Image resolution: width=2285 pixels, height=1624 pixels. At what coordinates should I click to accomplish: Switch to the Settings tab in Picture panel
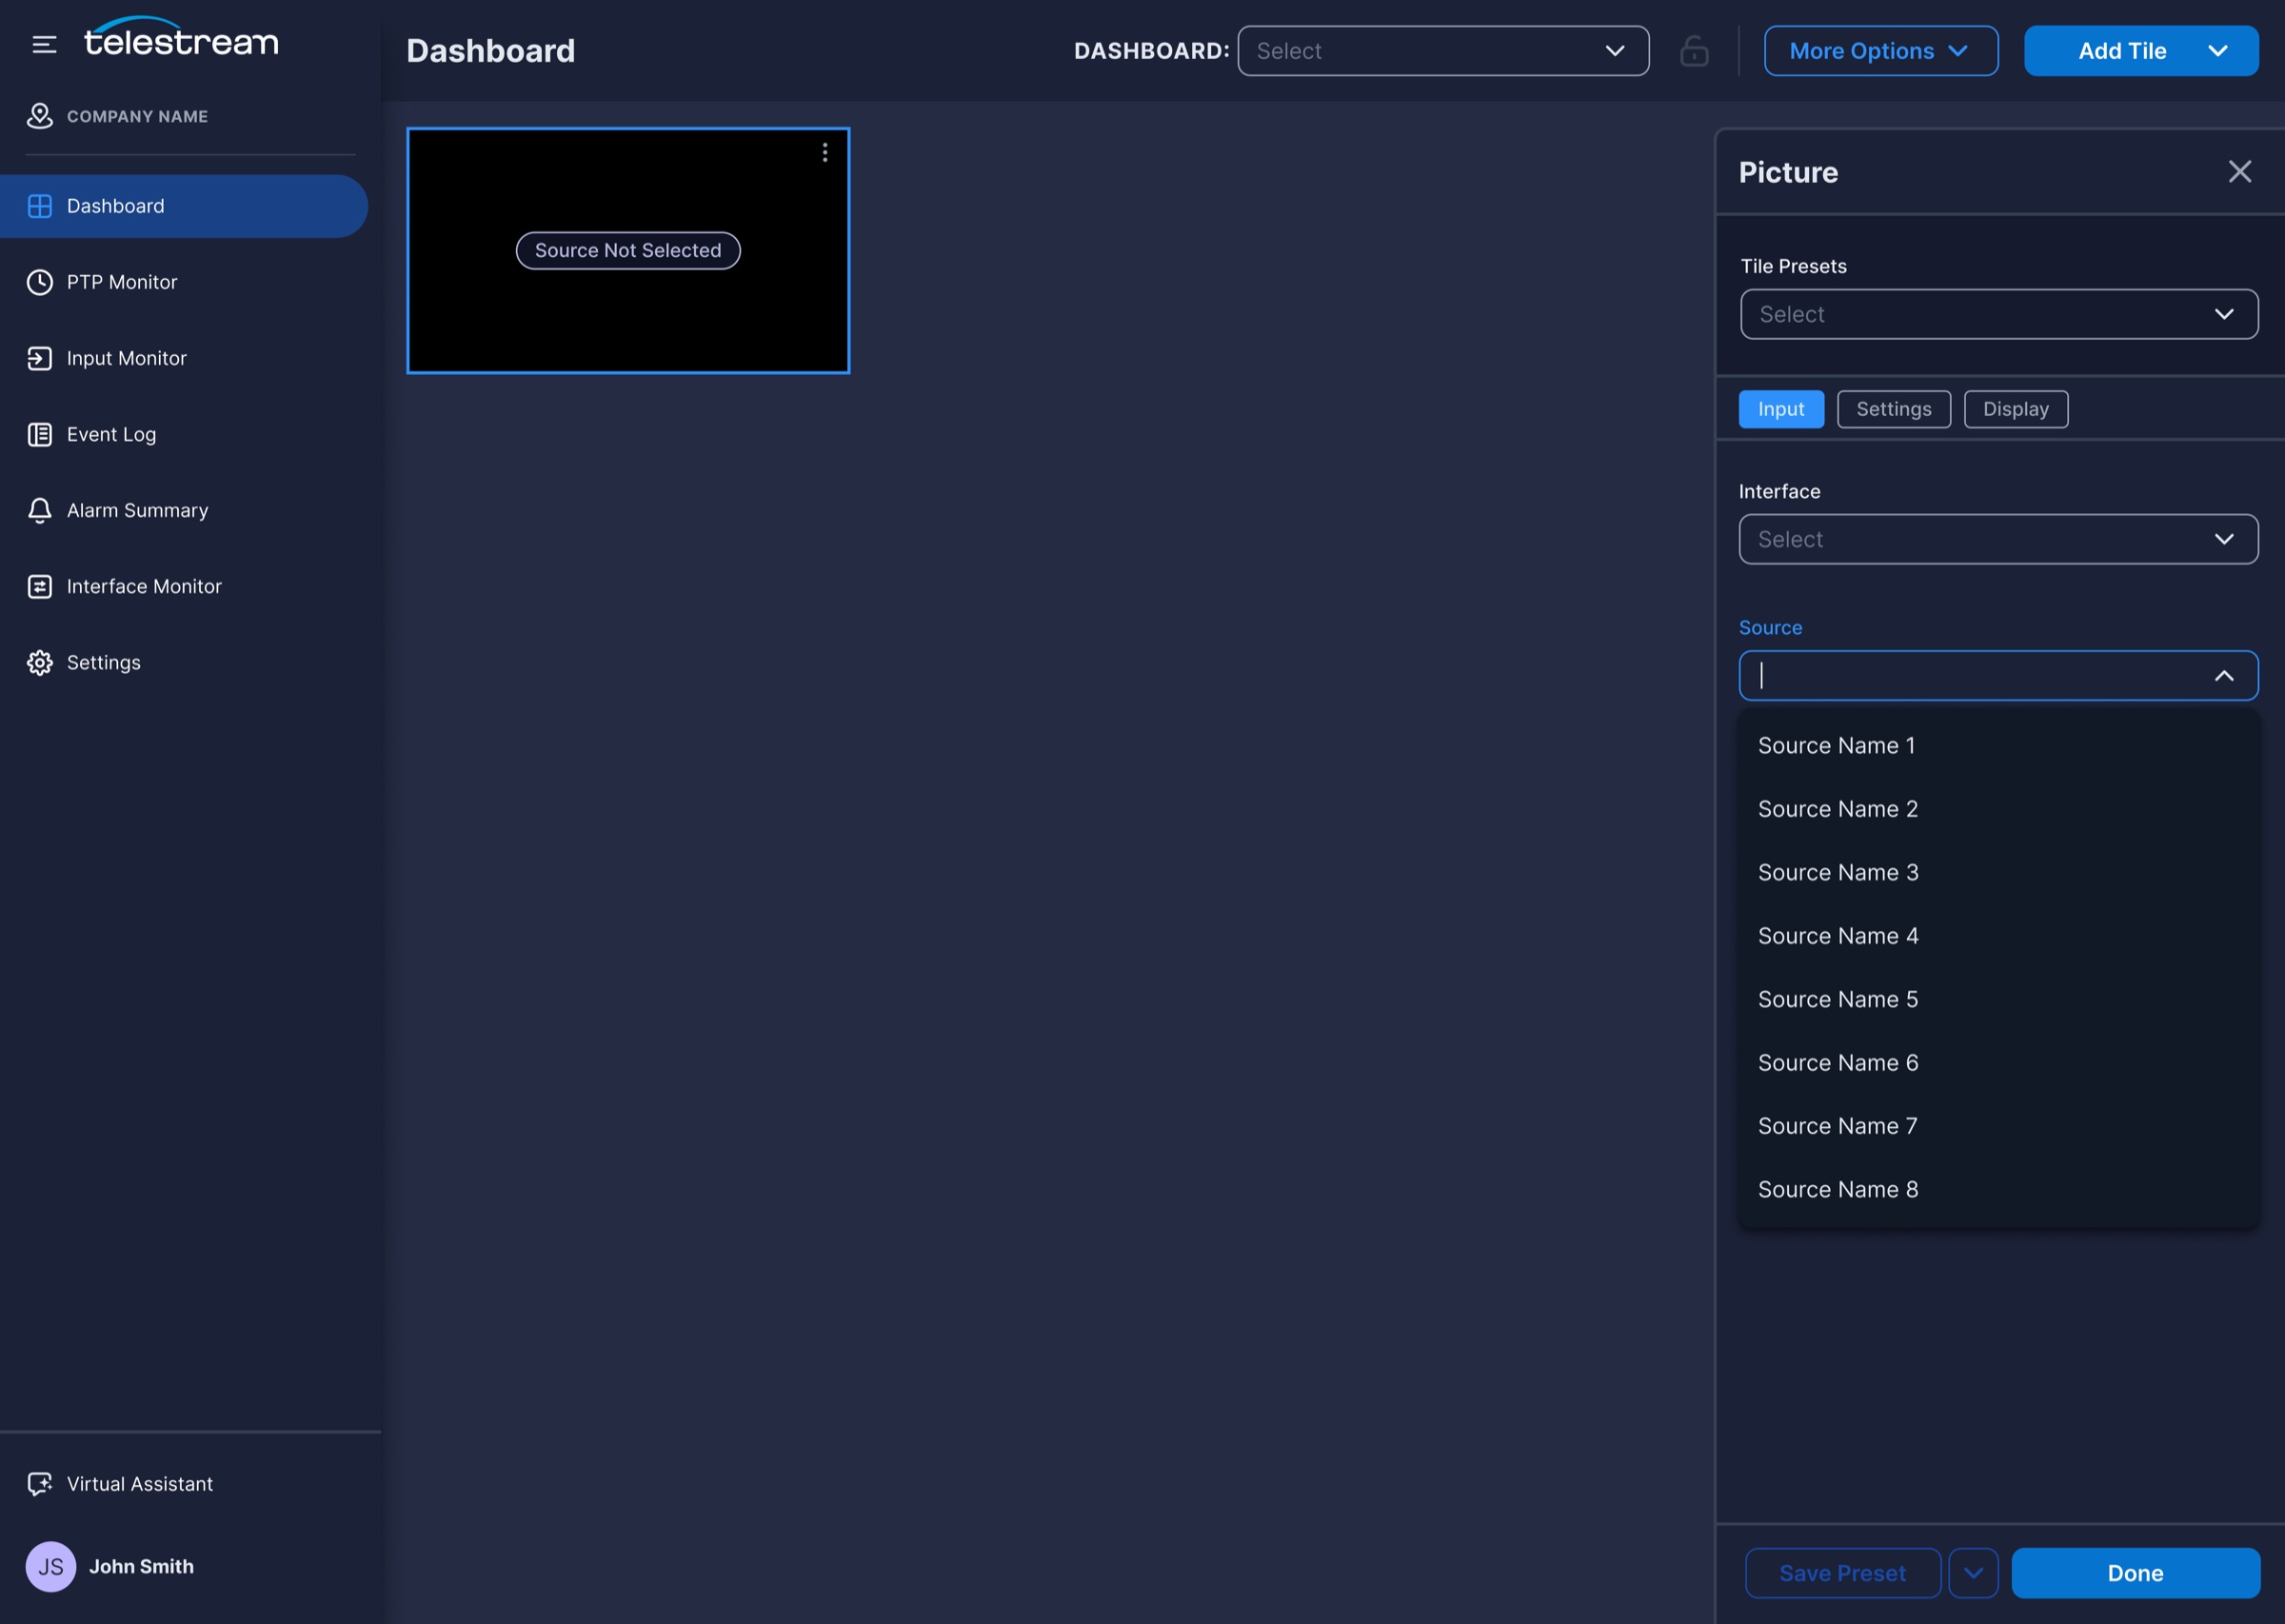pyautogui.click(x=1893, y=409)
